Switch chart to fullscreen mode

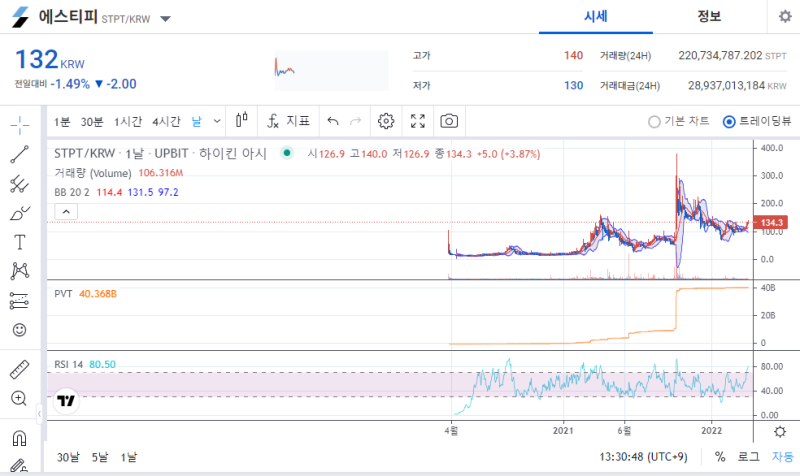point(418,121)
